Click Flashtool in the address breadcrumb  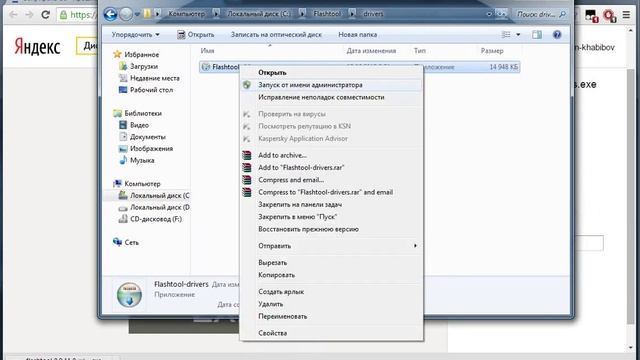[327, 13]
